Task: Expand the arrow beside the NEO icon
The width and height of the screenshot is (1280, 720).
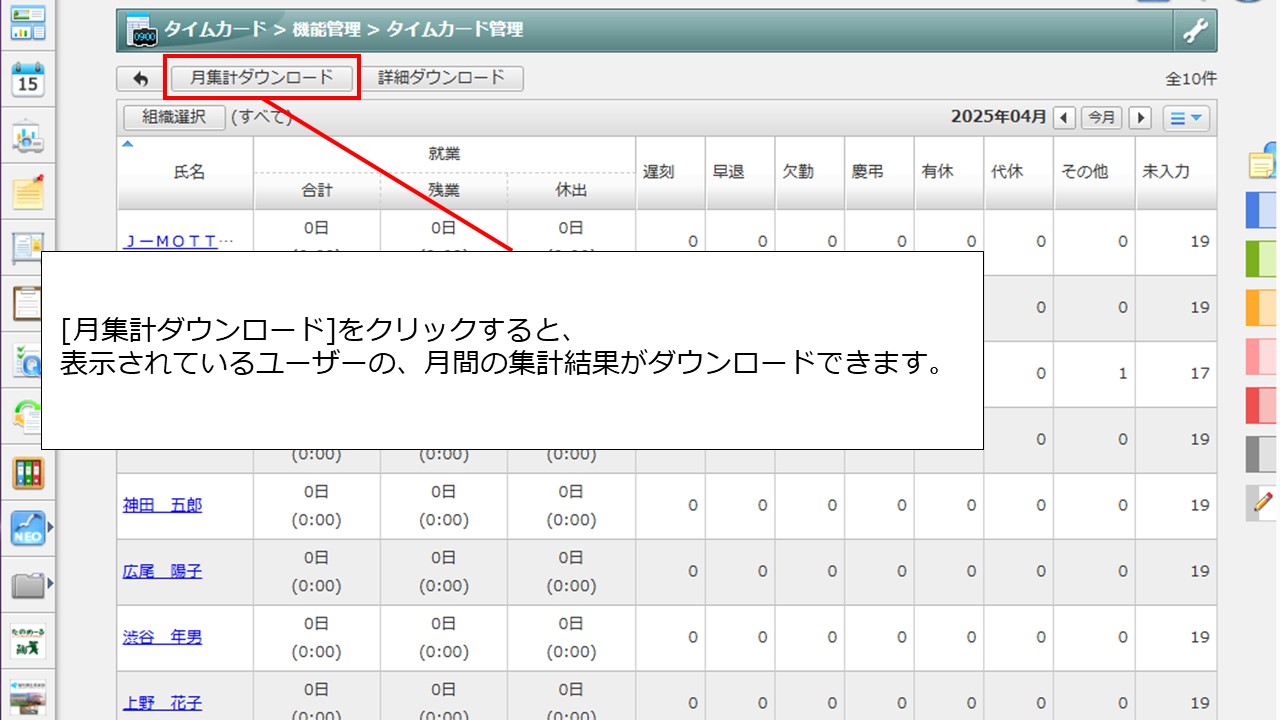Action: pos(50,526)
